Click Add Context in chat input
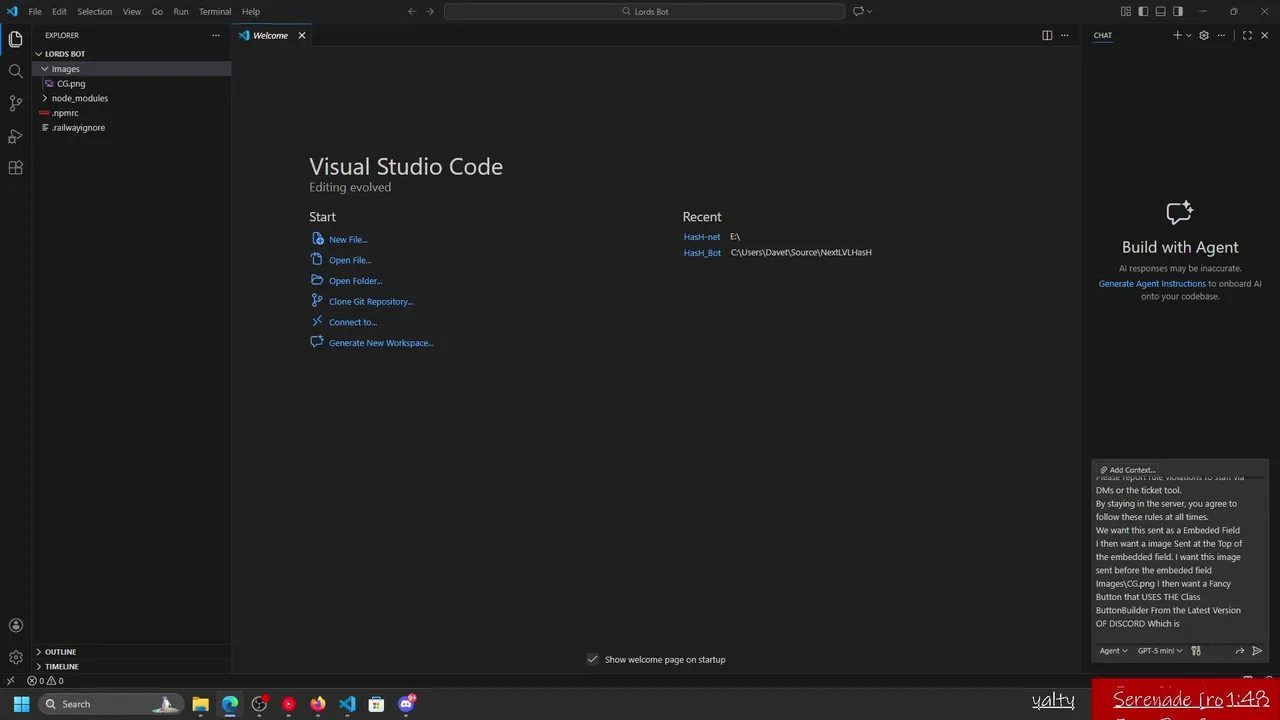Screen dimensions: 1280x720 (x=1127, y=470)
